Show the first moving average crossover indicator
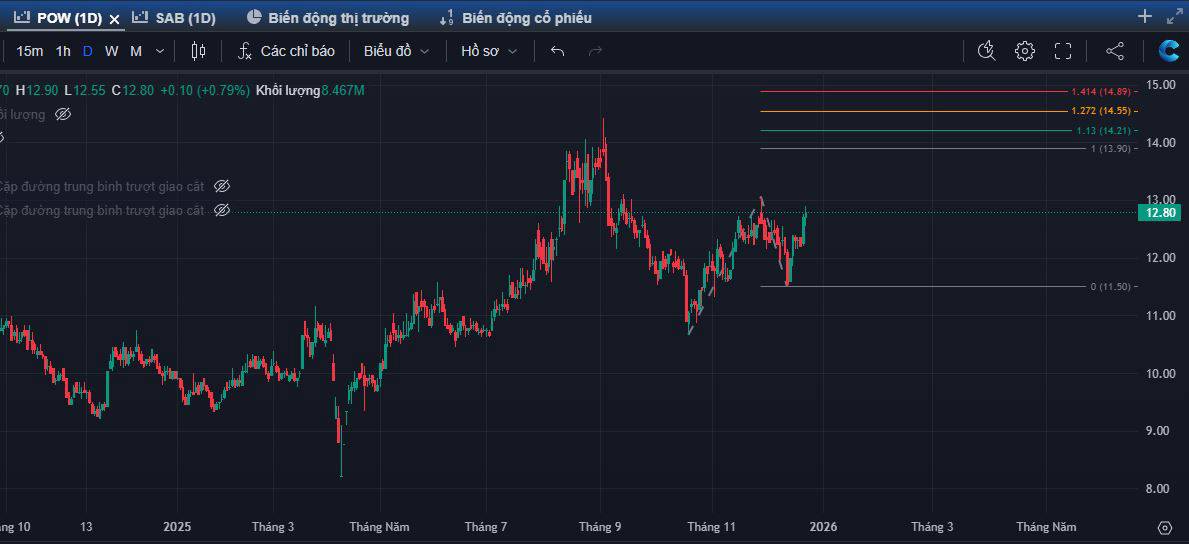 click(222, 186)
